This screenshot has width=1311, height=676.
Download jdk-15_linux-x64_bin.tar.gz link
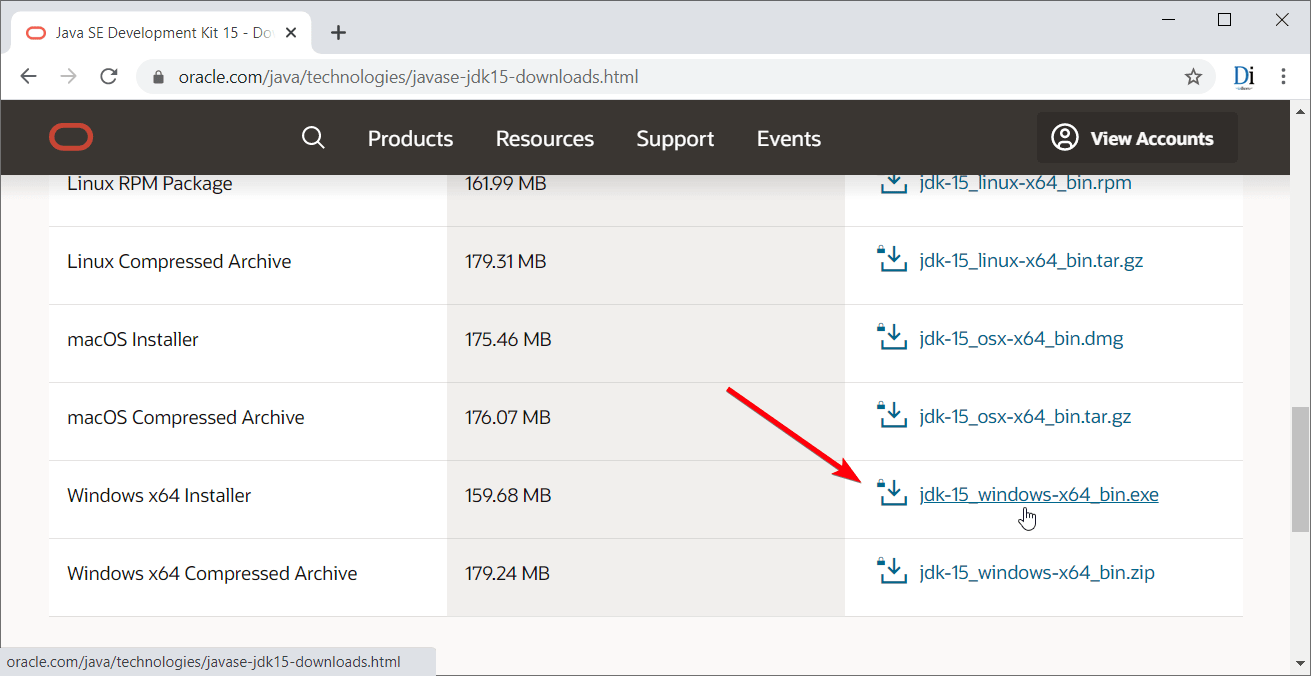[1031, 262]
